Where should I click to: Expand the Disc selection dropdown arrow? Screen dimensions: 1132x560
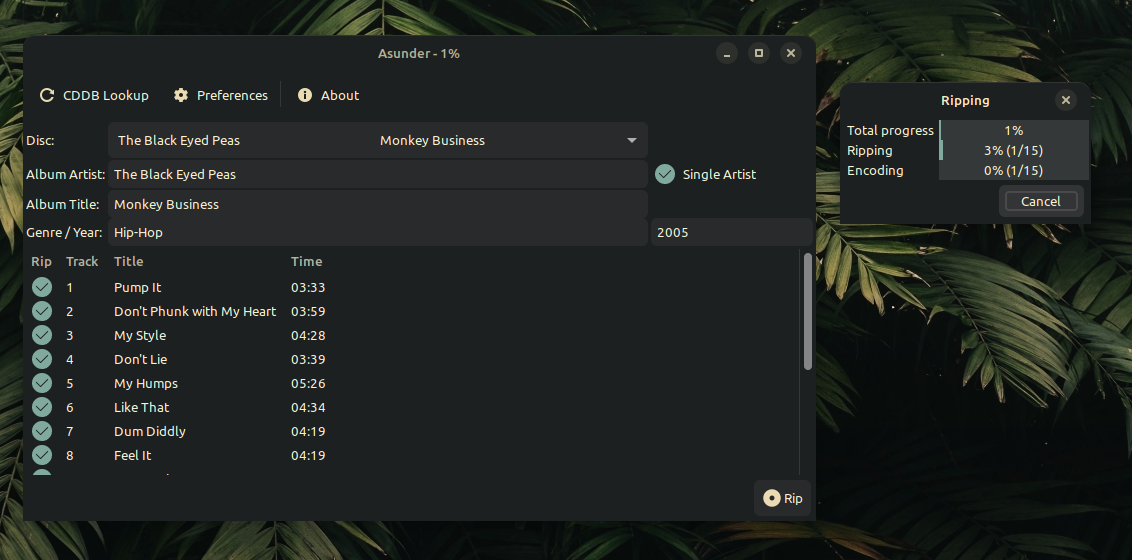632,140
